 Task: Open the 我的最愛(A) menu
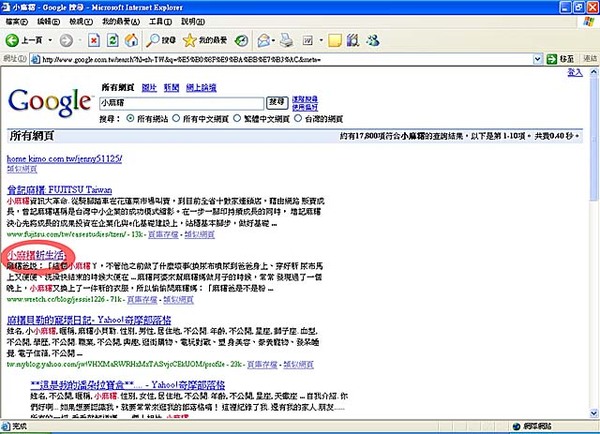coord(121,22)
